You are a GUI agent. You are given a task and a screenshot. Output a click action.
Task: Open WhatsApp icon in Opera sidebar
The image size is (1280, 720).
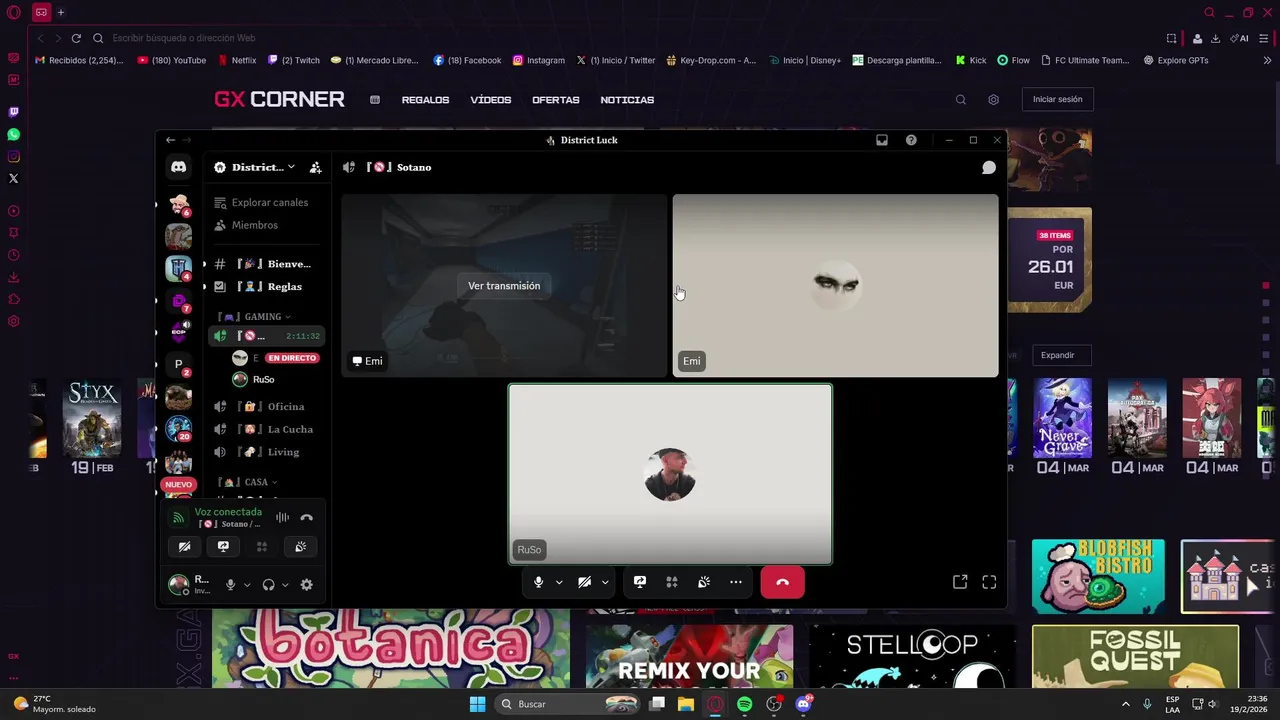pos(13,134)
